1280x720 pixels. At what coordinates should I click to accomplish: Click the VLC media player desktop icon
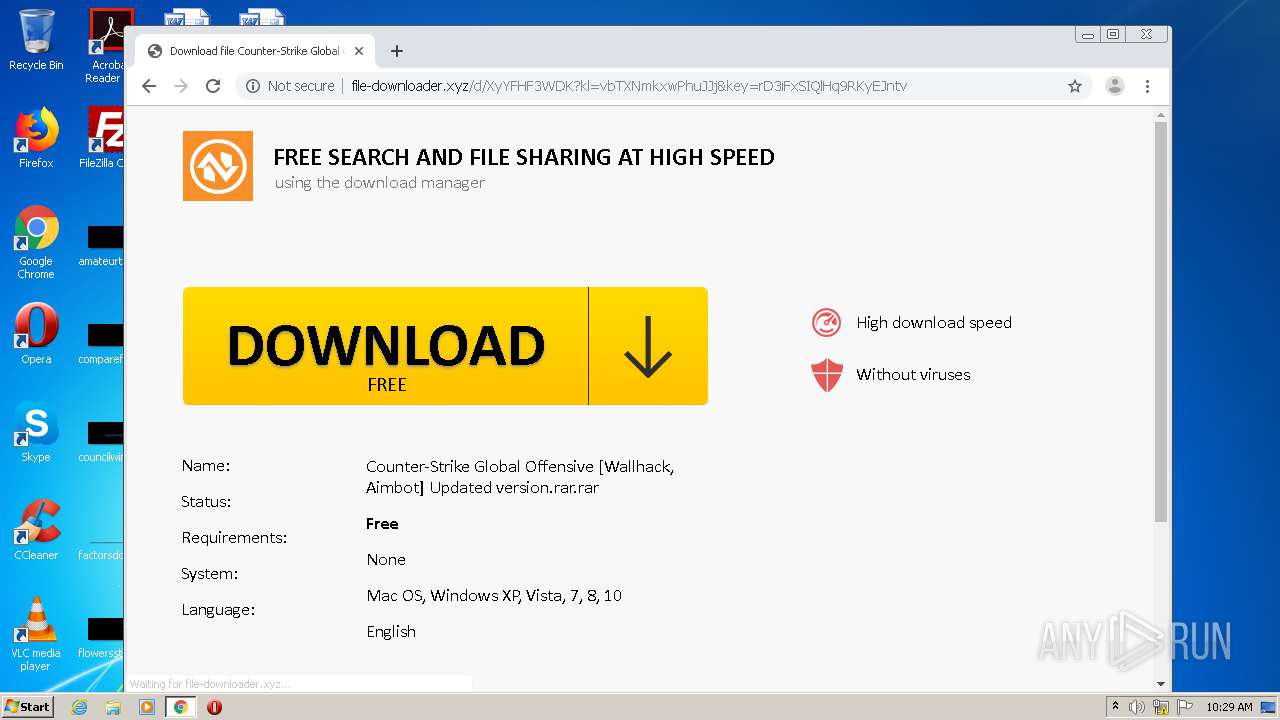pyautogui.click(x=36, y=634)
